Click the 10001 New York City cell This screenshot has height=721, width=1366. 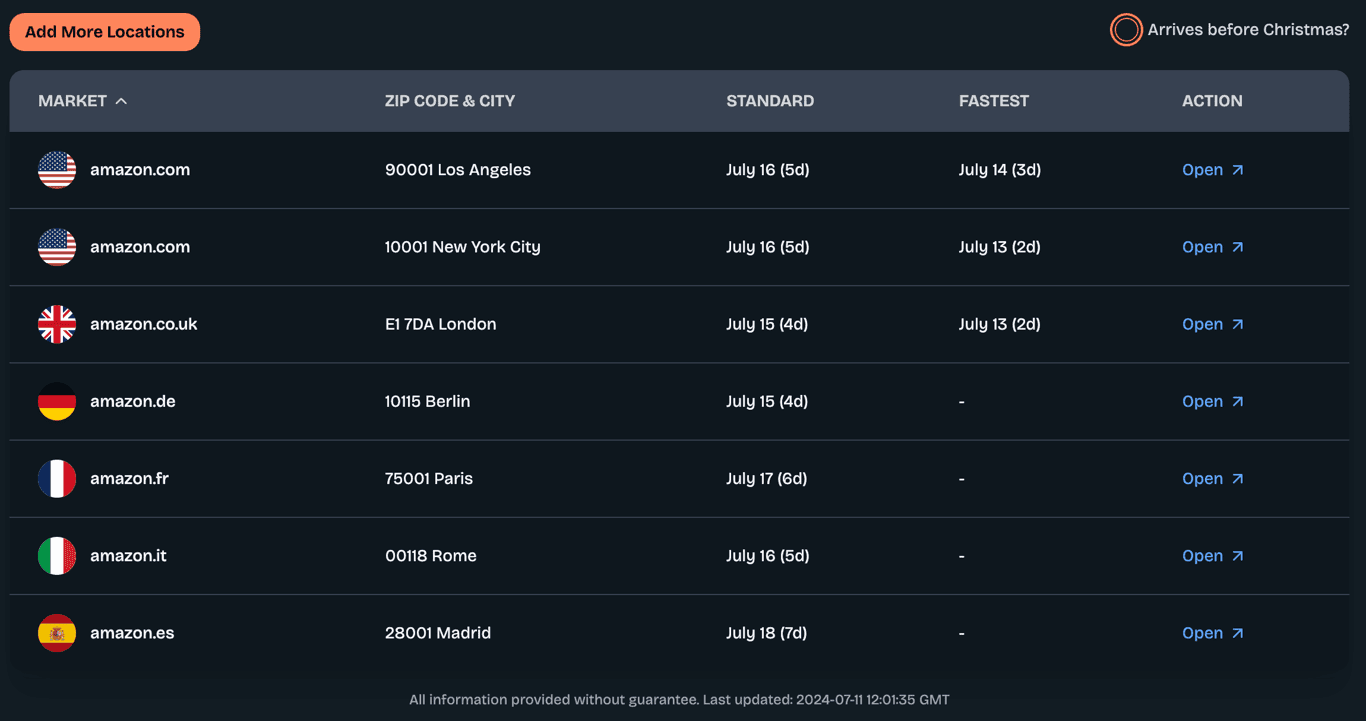coord(463,247)
